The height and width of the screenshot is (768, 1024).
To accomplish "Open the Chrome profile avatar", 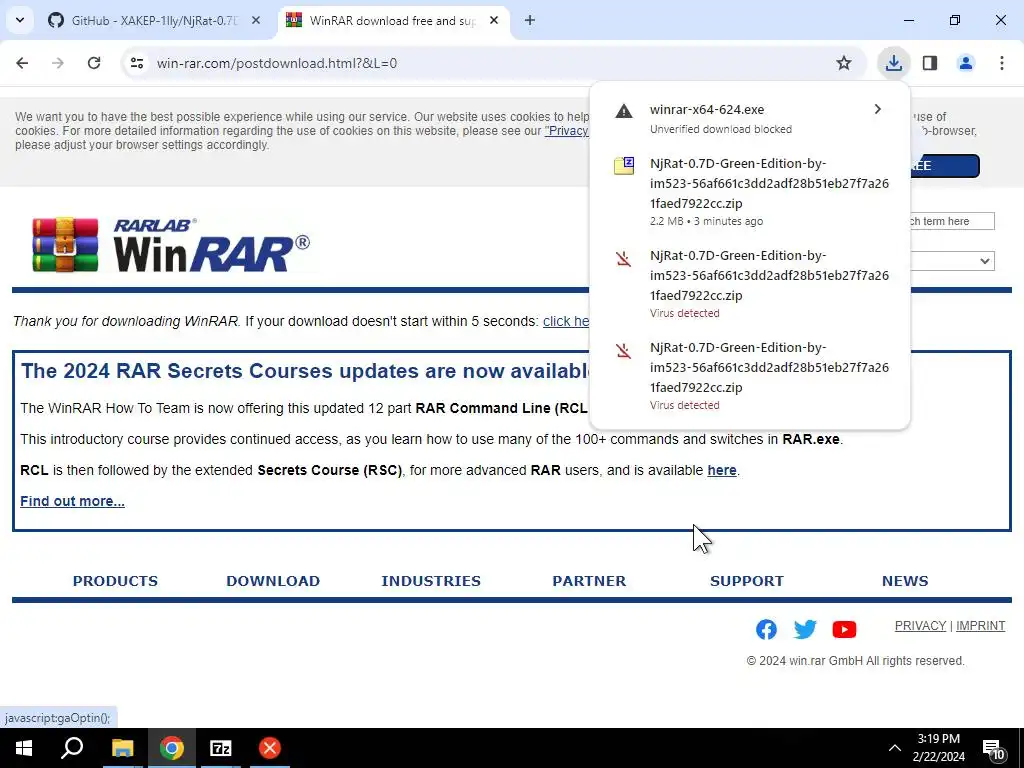I will [x=966, y=63].
